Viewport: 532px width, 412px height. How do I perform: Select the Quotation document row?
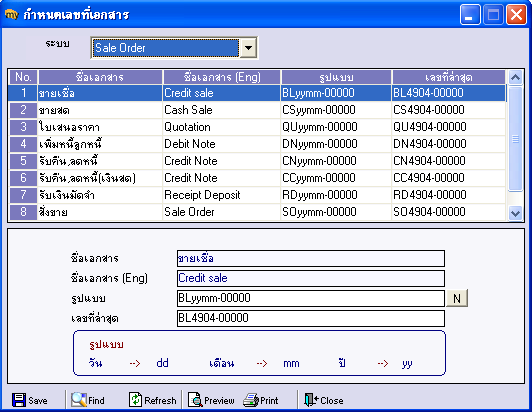[x=257, y=127]
